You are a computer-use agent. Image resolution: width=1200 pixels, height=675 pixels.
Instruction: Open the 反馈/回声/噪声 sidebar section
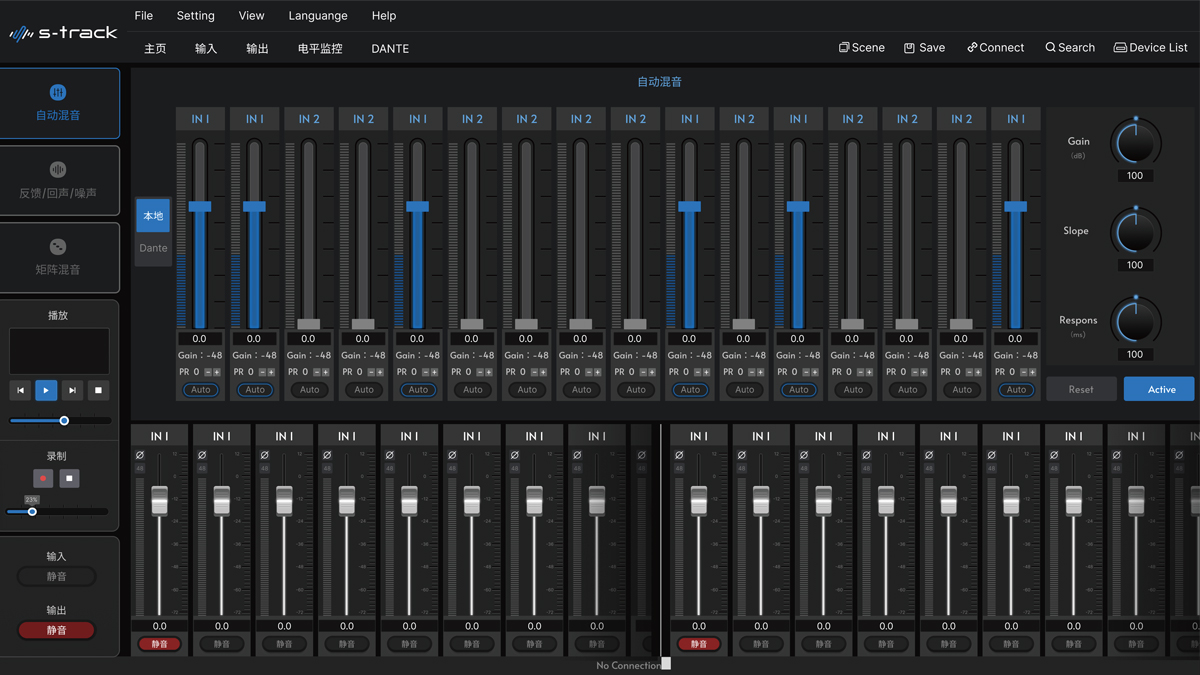(58, 181)
